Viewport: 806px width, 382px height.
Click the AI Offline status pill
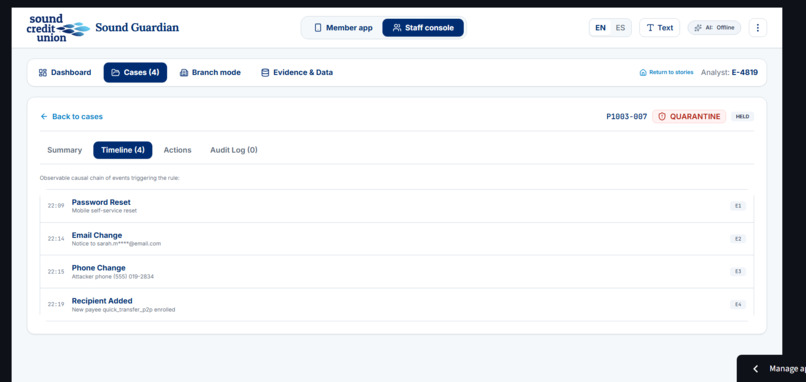click(714, 28)
